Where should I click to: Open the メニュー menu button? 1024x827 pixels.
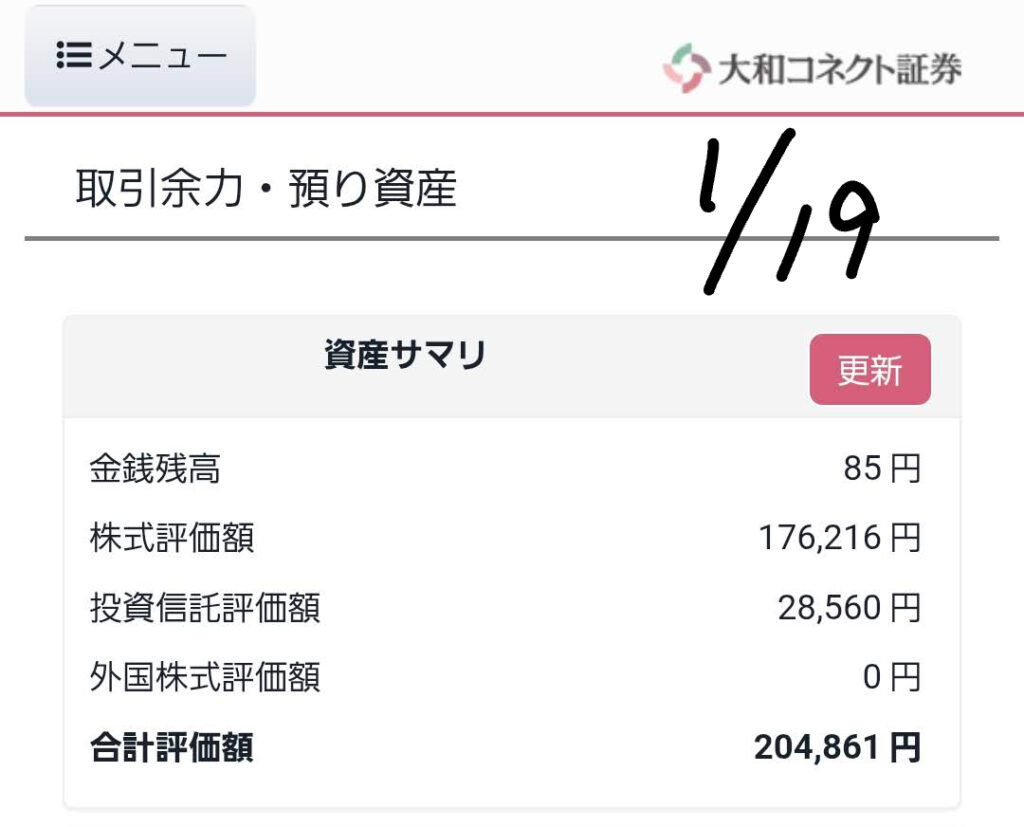click(x=140, y=56)
